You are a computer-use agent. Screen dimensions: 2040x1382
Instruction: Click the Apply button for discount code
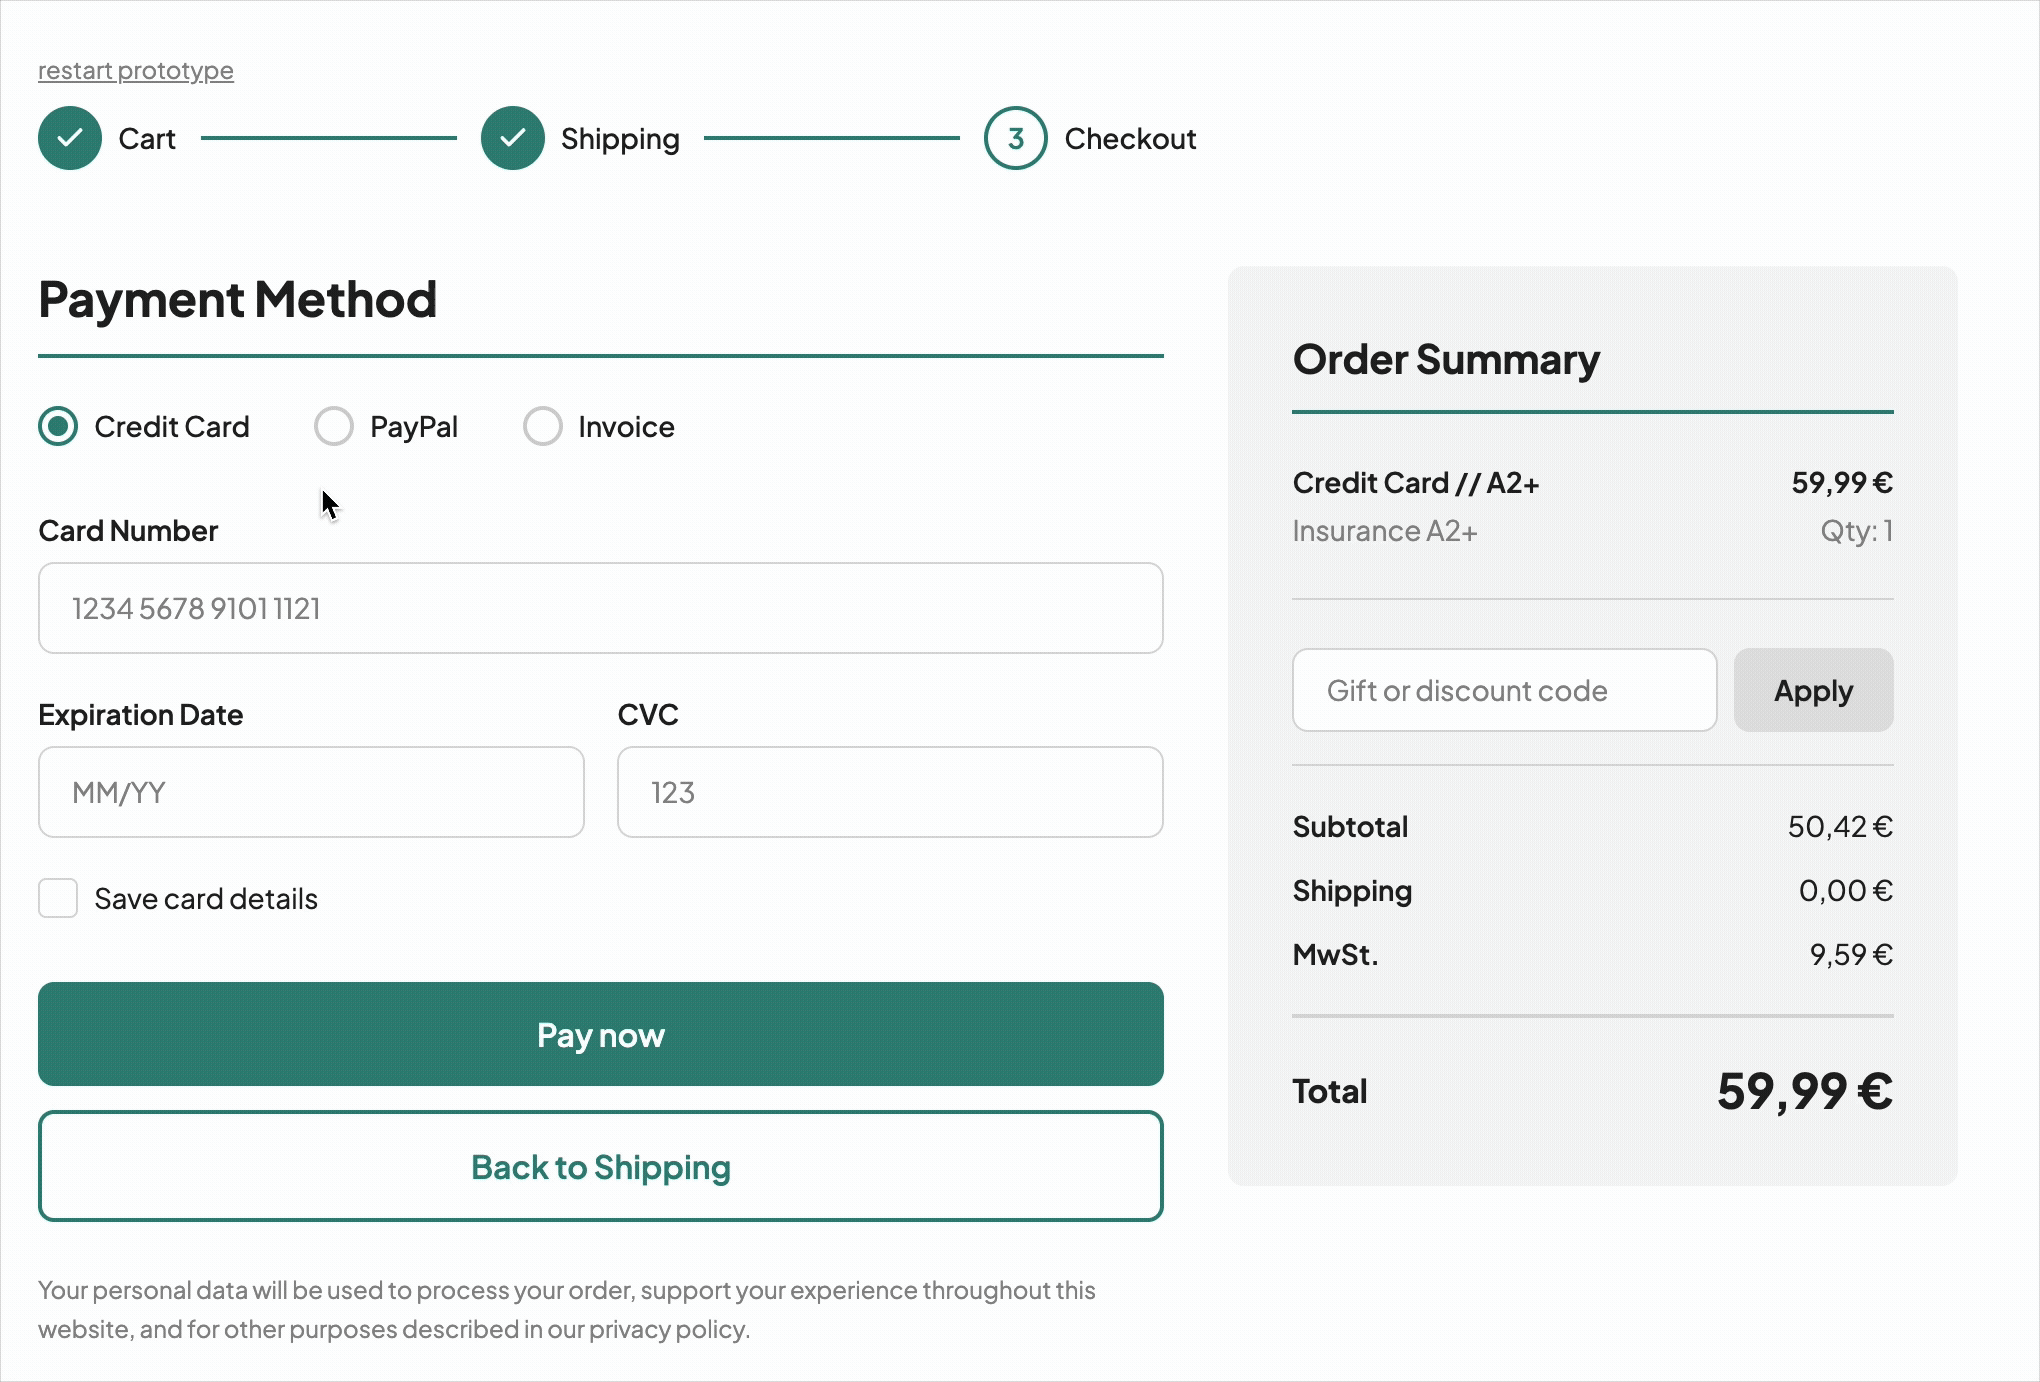tap(1812, 690)
